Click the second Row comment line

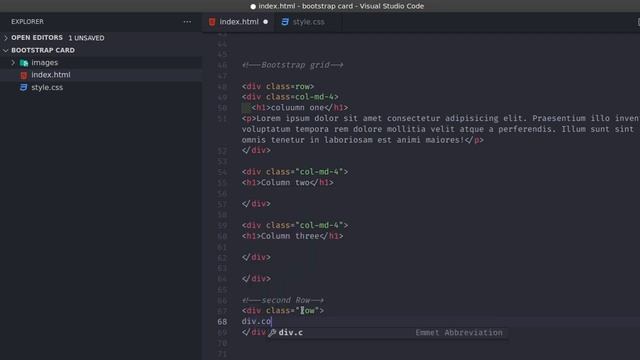tap(282, 300)
